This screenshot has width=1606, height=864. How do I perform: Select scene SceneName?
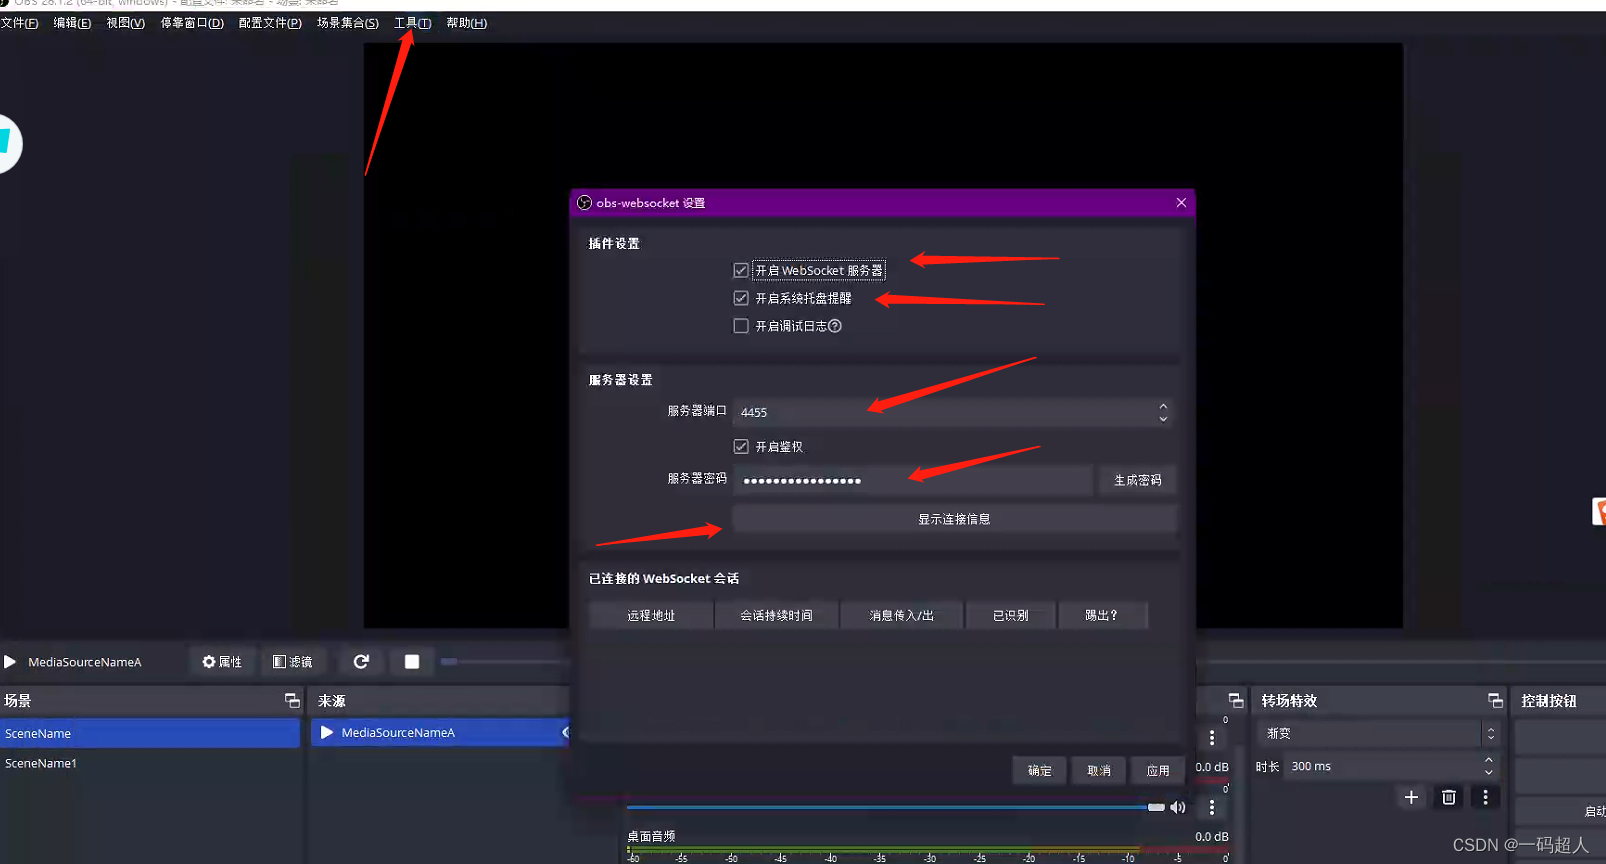coord(150,733)
